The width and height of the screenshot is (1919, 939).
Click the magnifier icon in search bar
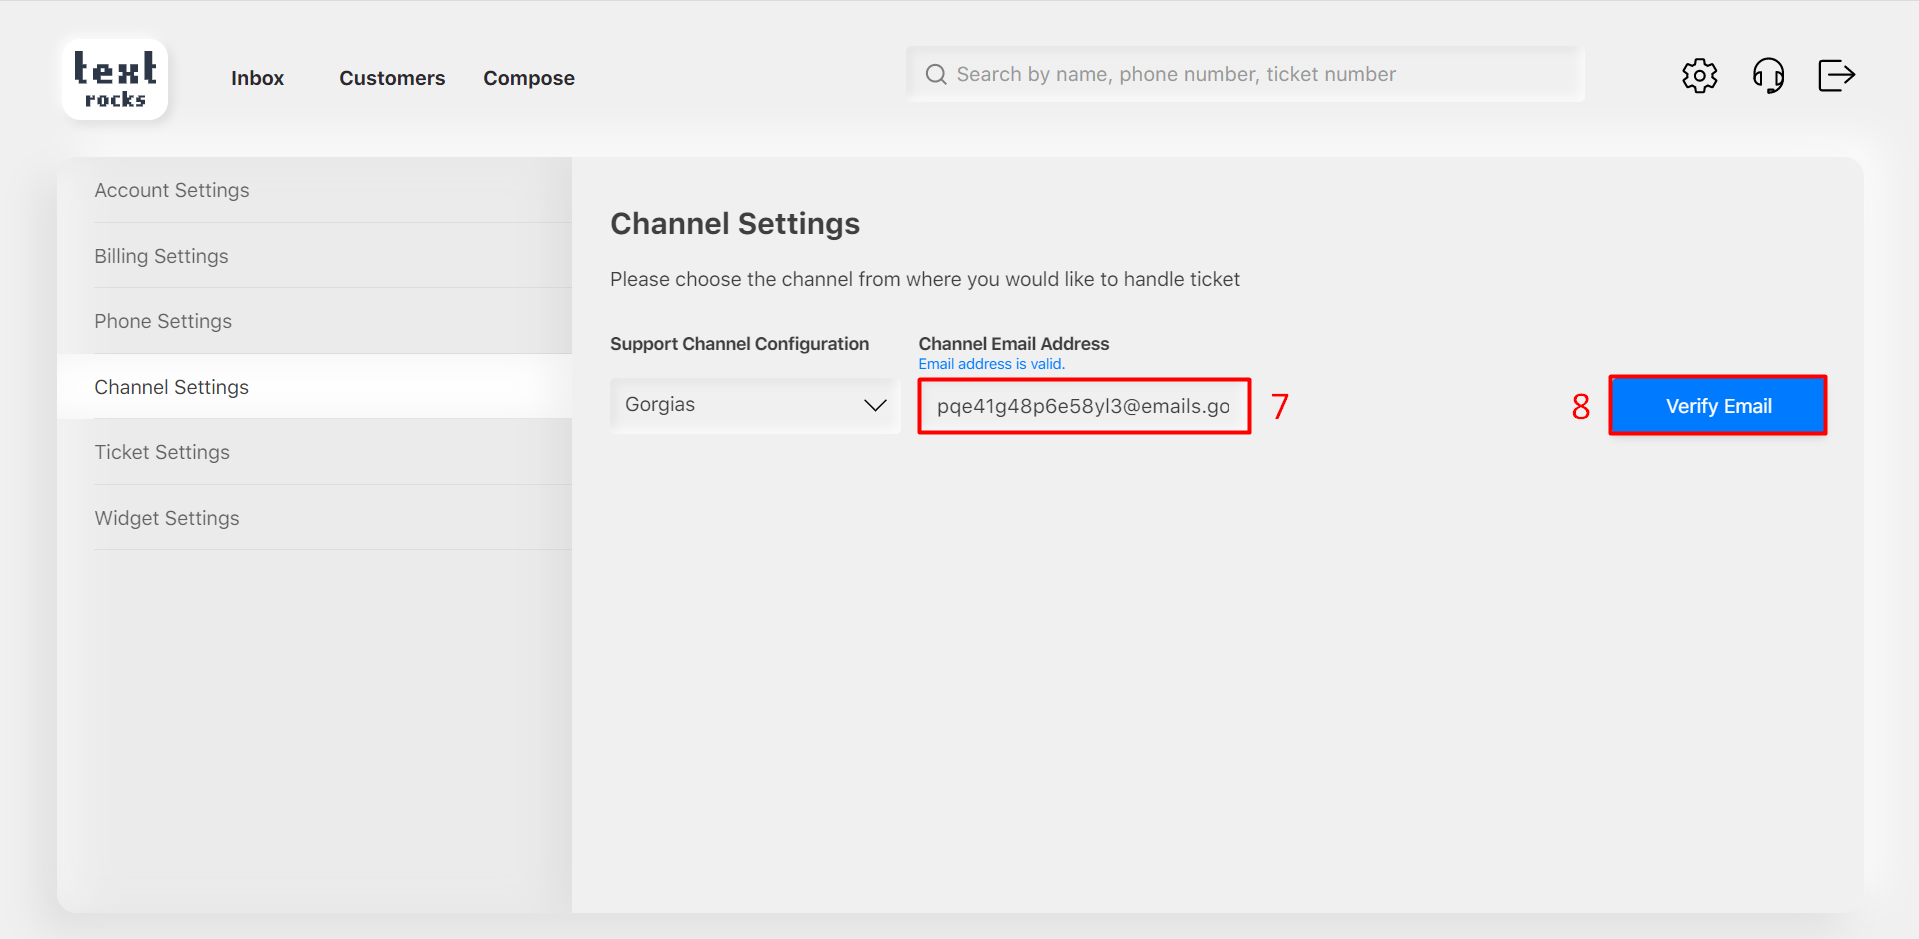pos(936,75)
